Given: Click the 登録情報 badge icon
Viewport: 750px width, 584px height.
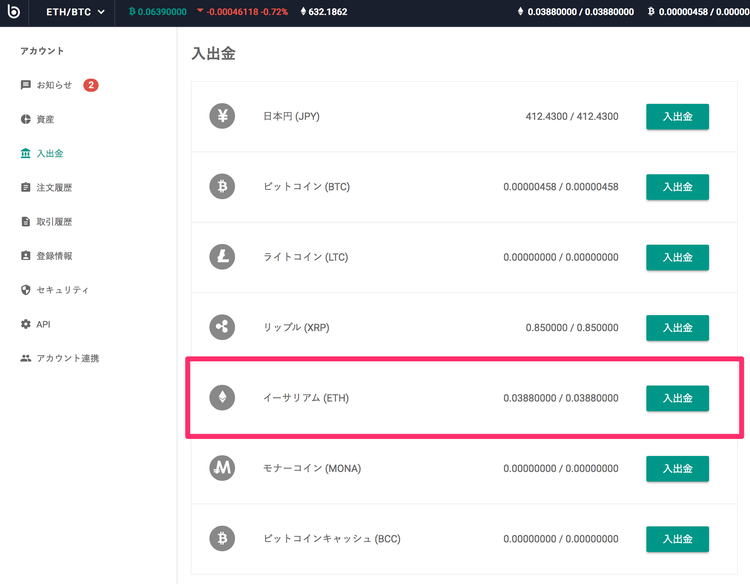Looking at the screenshot, I should pos(26,256).
